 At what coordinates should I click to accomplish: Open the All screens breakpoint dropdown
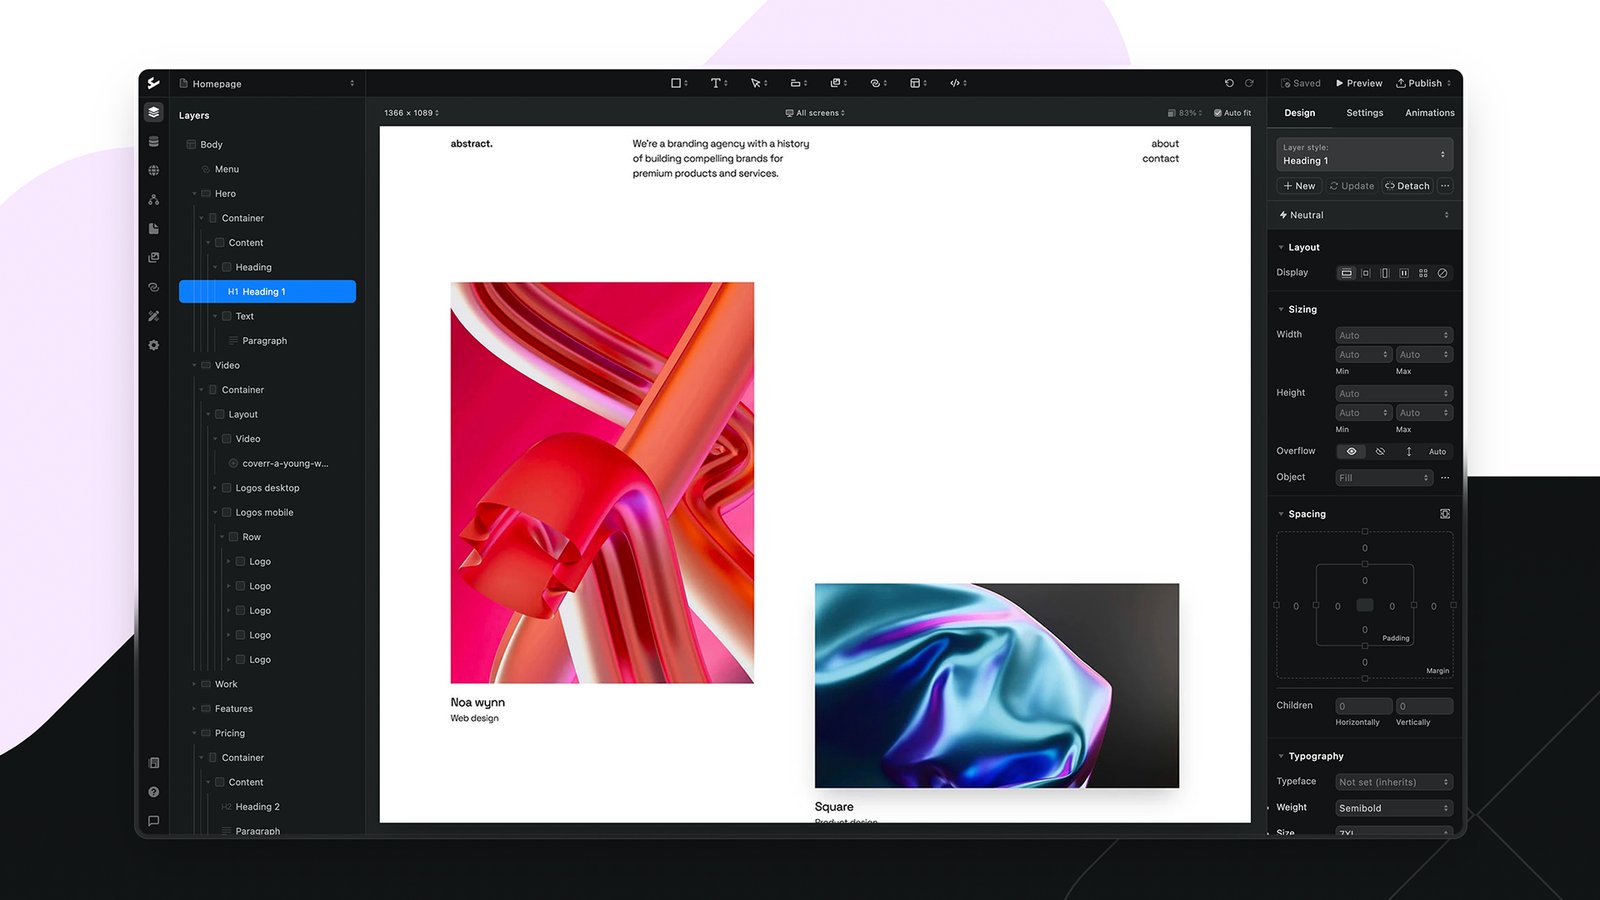click(x=815, y=113)
